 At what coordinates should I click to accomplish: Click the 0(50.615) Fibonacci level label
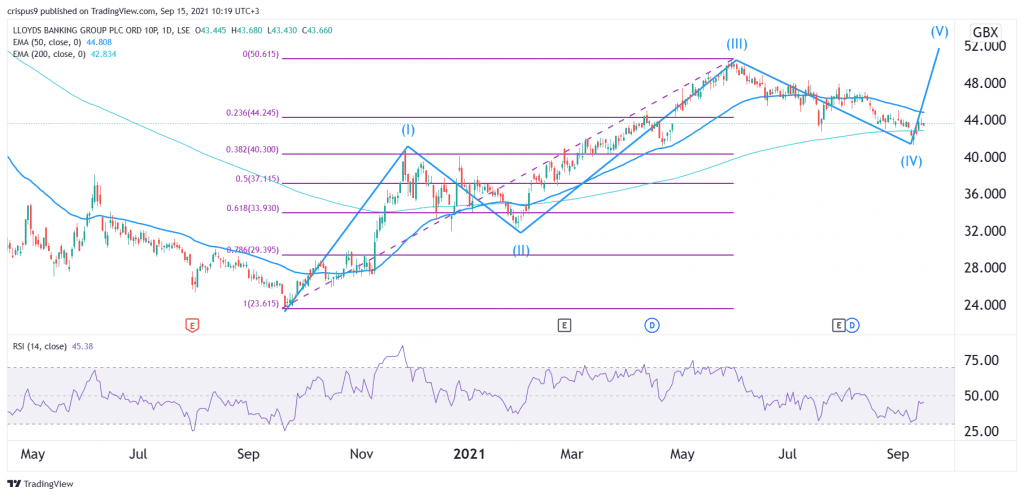pos(261,55)
